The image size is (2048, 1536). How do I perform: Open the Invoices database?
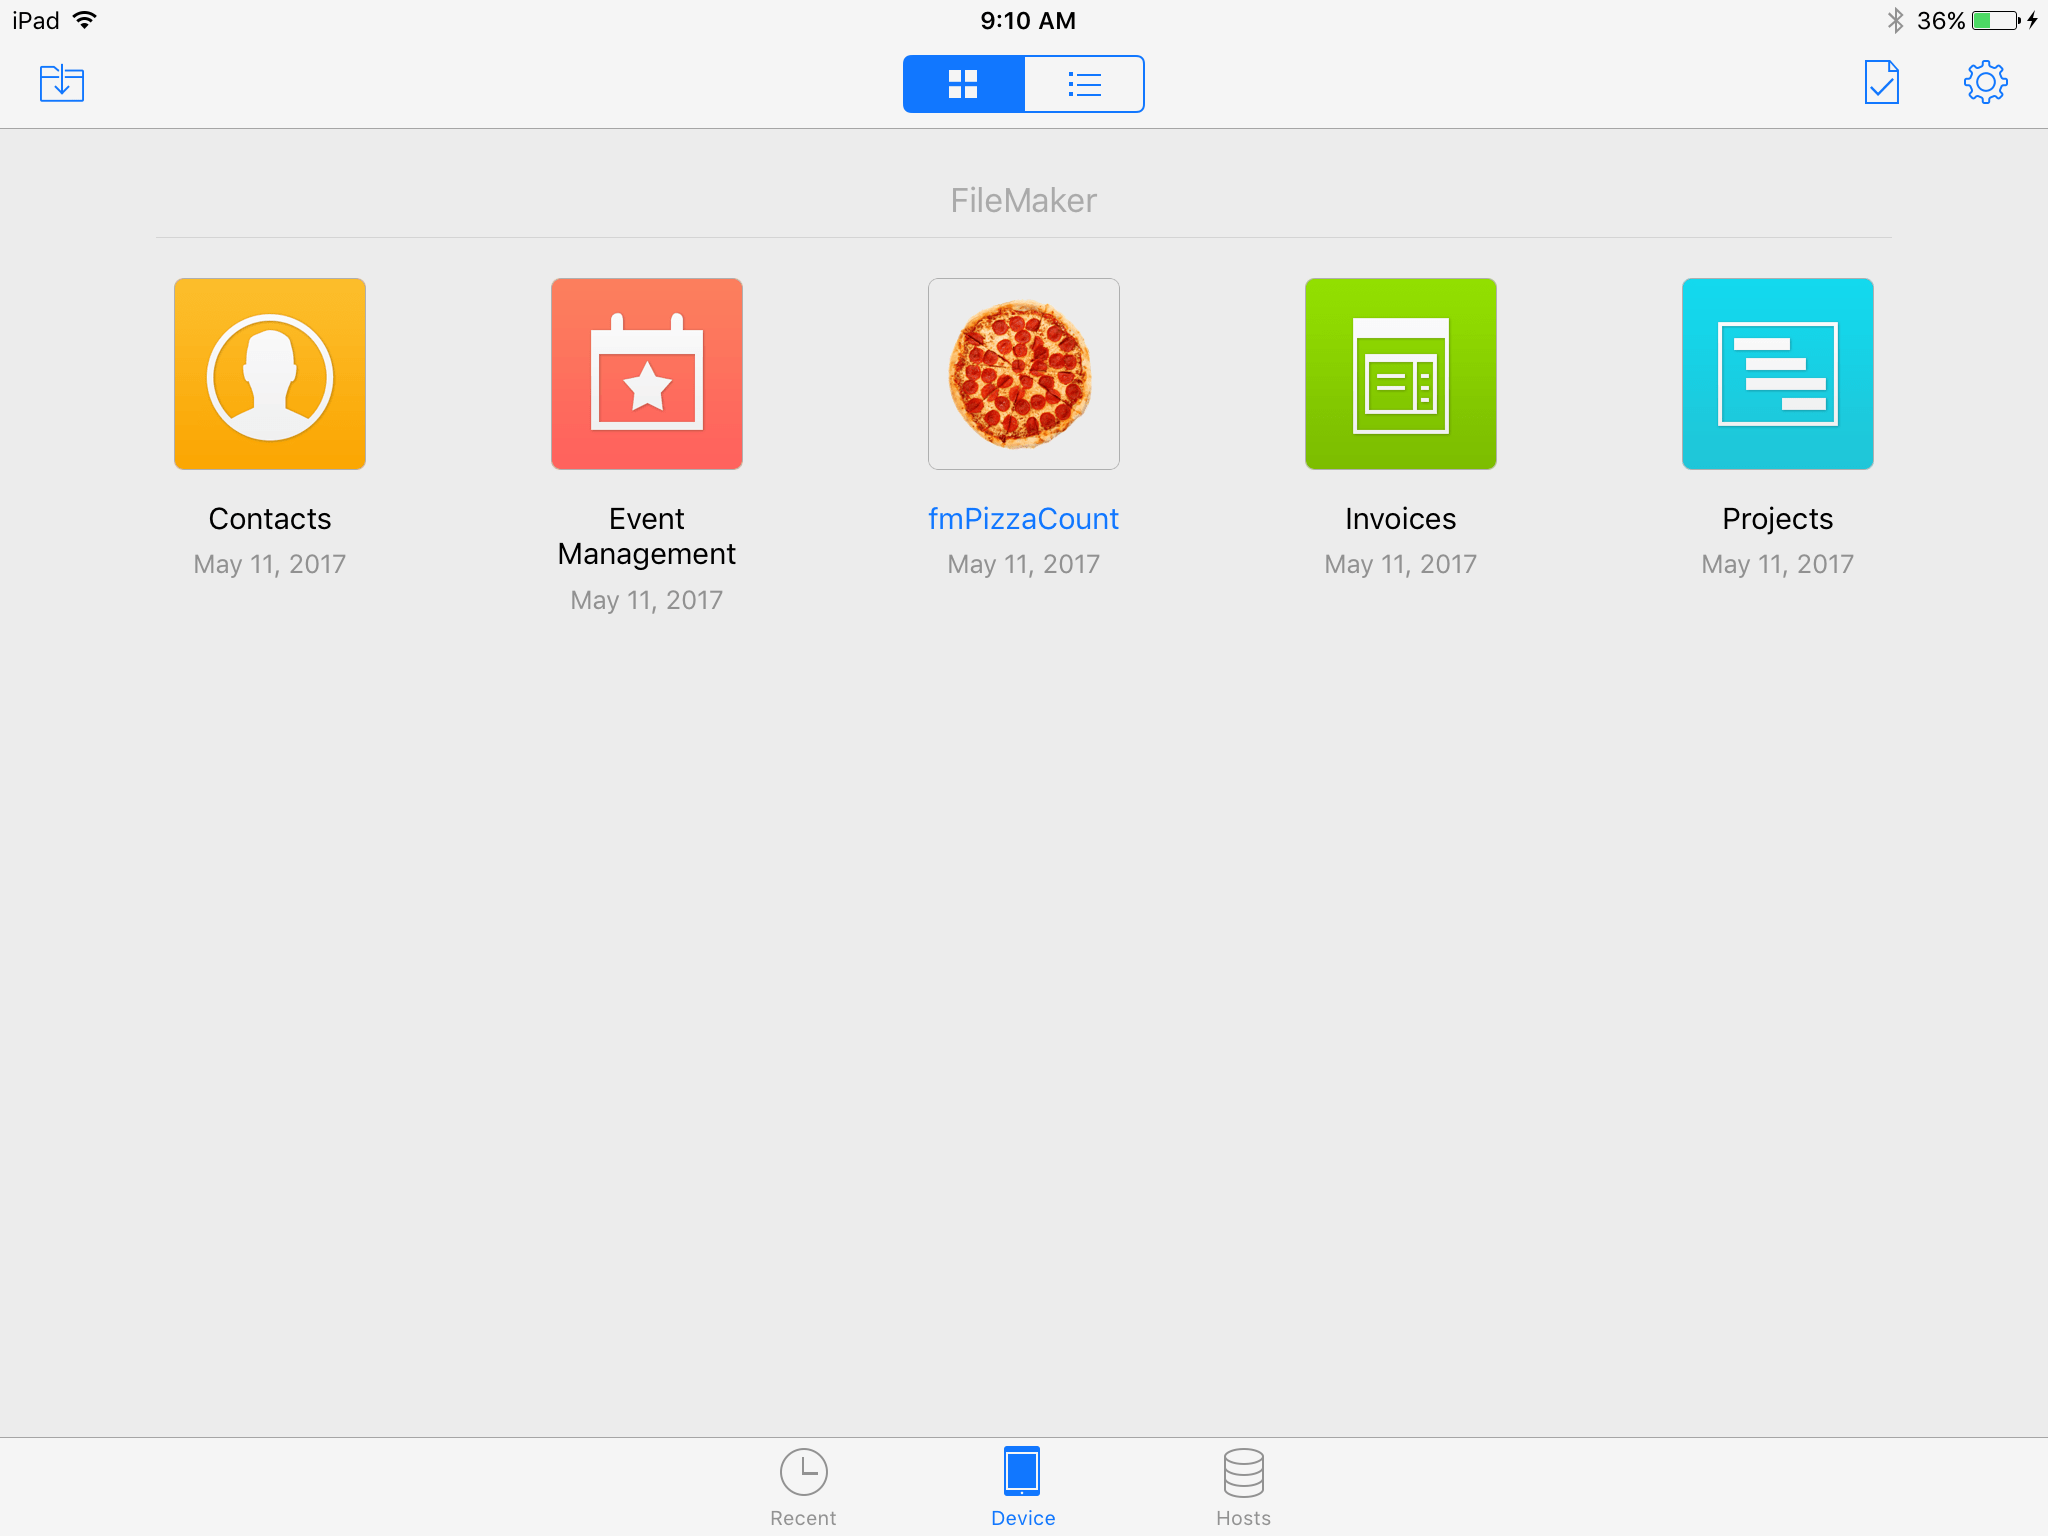[1400, 374]
